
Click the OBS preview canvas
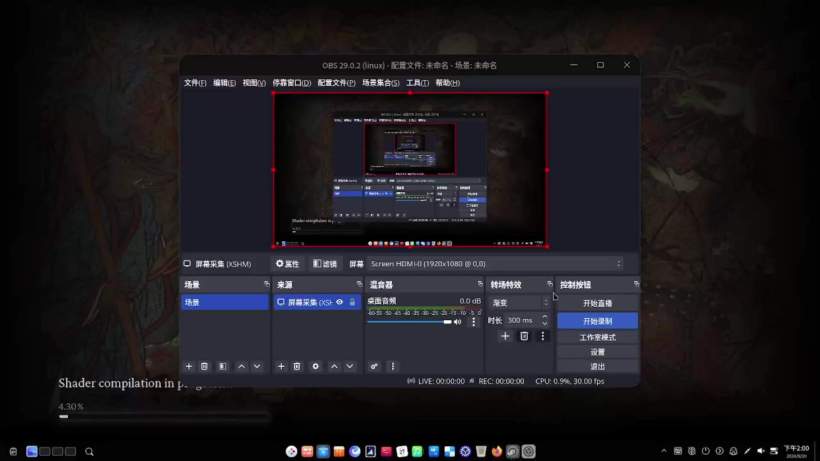tap(410, 169)
